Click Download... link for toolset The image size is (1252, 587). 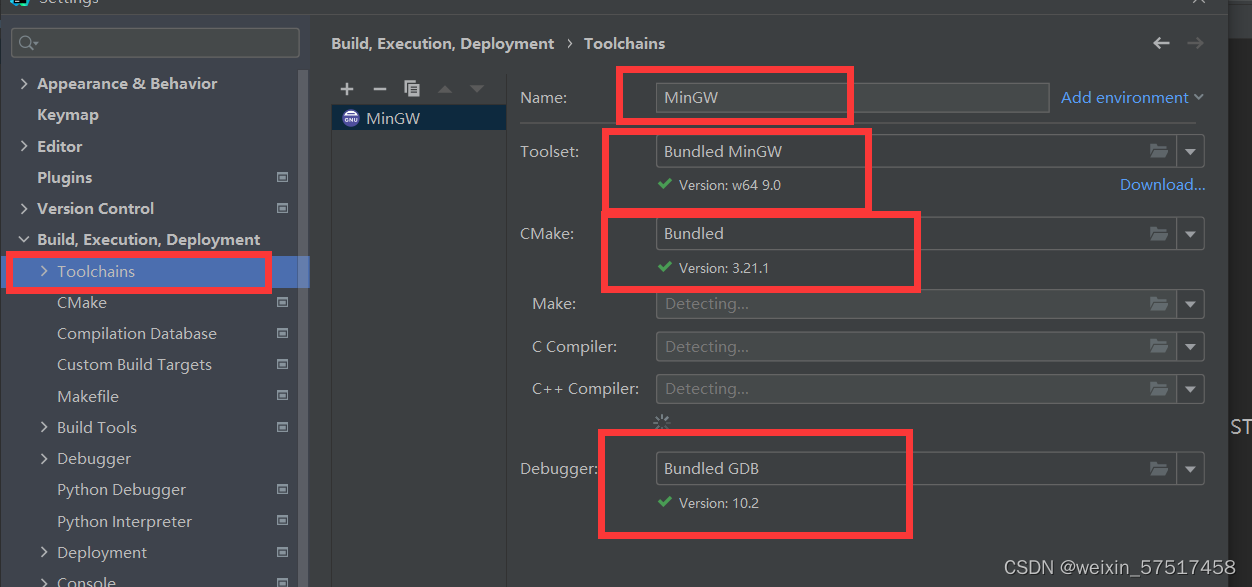click(x=1162, y=184)
